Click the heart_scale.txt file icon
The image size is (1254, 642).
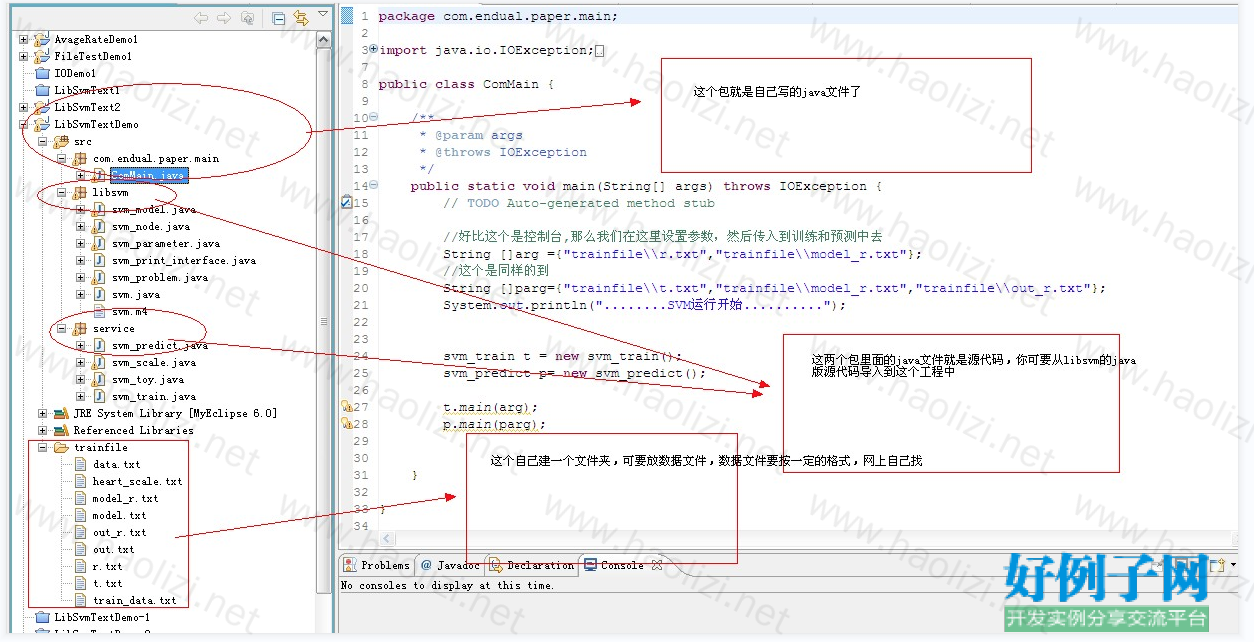[x=81, y=482]
